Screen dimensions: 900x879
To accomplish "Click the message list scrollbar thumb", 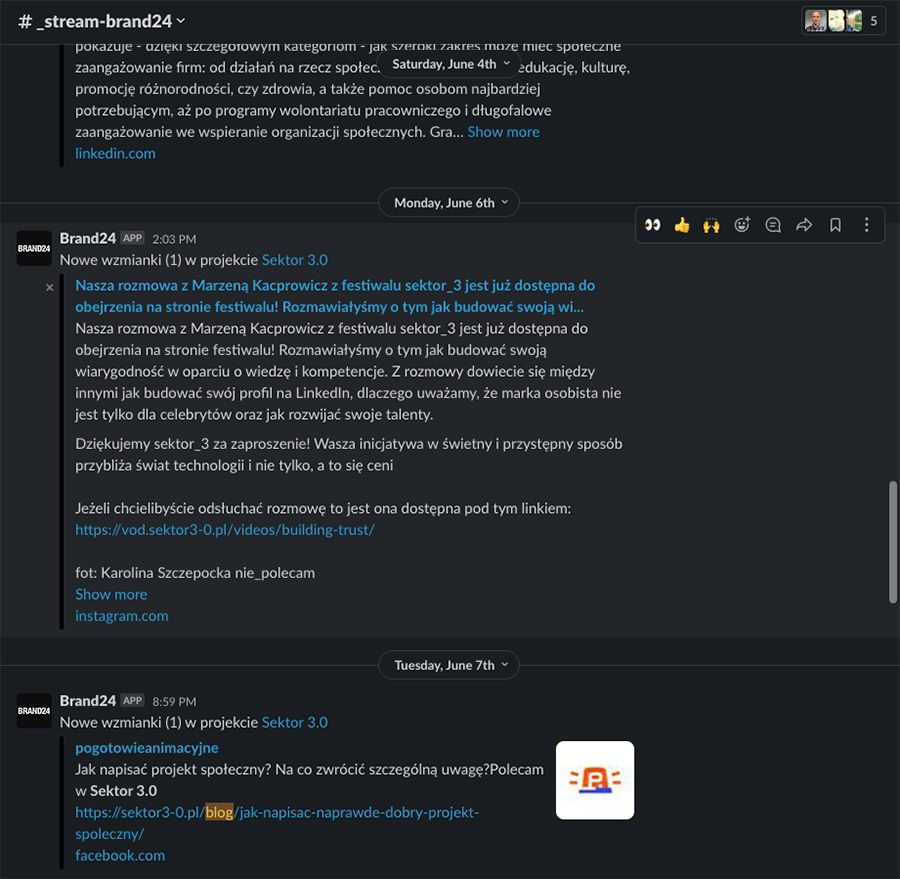I will pos(892,542).
